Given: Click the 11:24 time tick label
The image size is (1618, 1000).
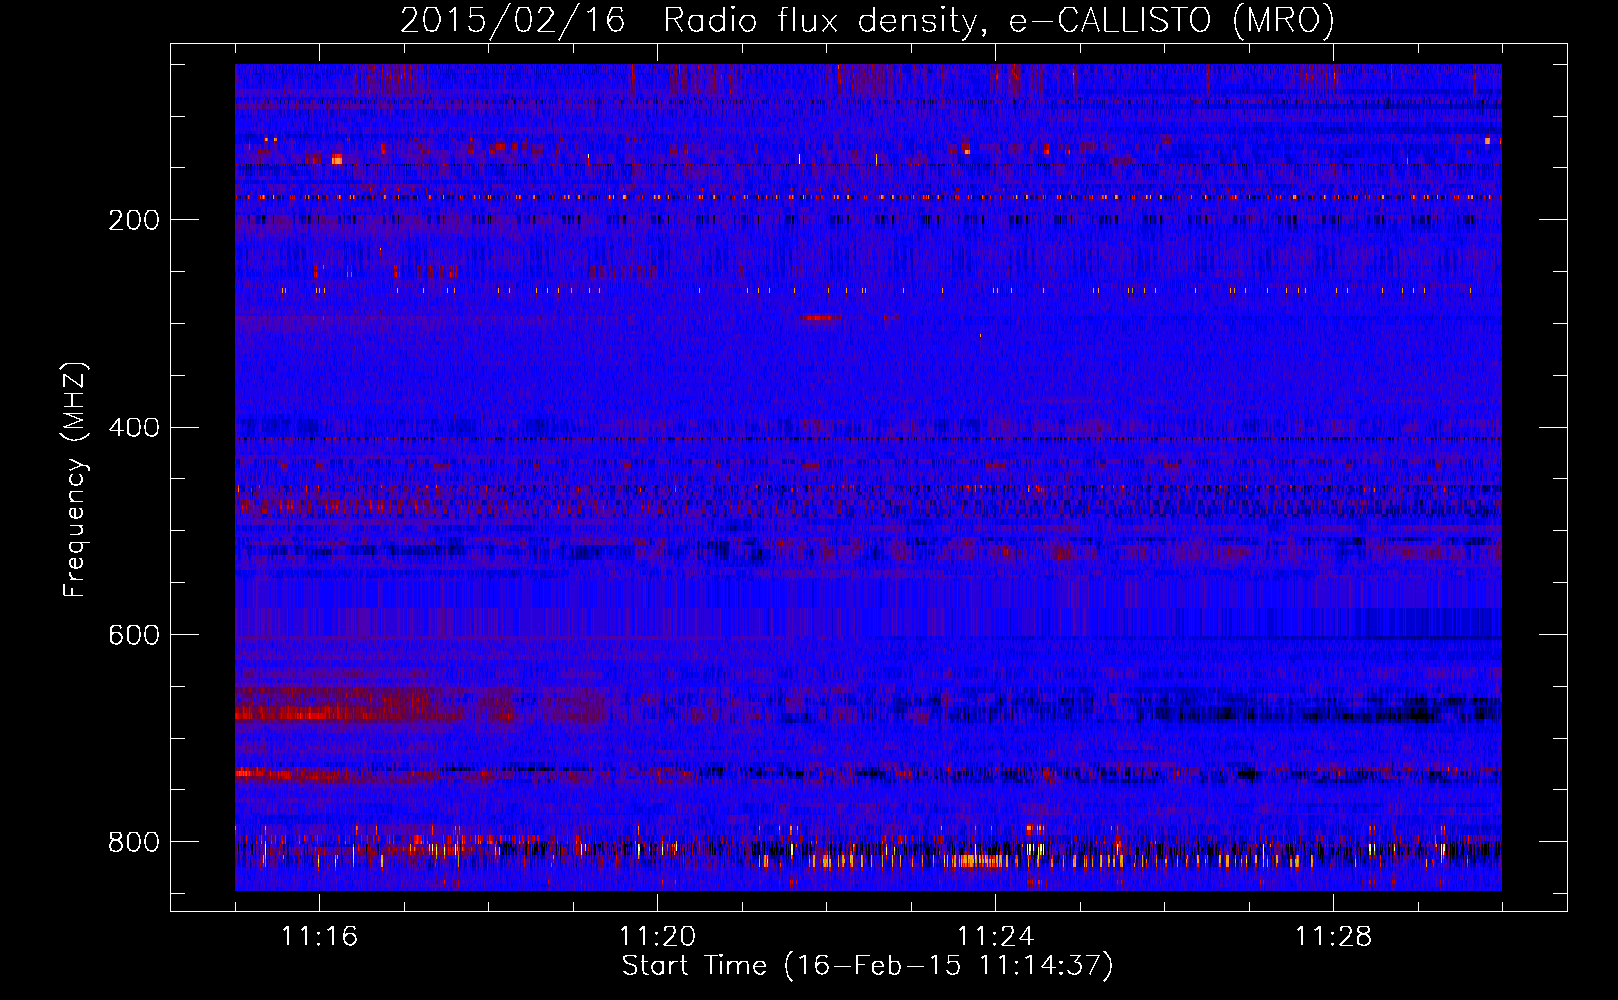Looking at the screenshot, I should point(995,936).
